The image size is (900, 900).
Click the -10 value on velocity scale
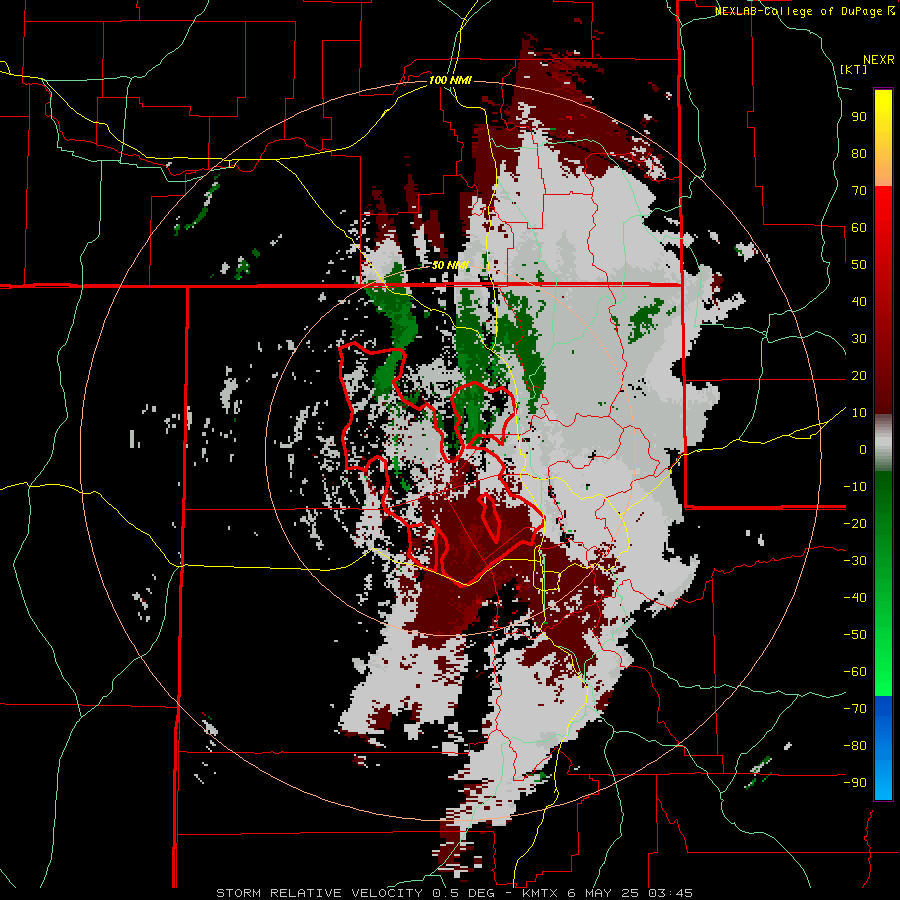click(855, 487)
